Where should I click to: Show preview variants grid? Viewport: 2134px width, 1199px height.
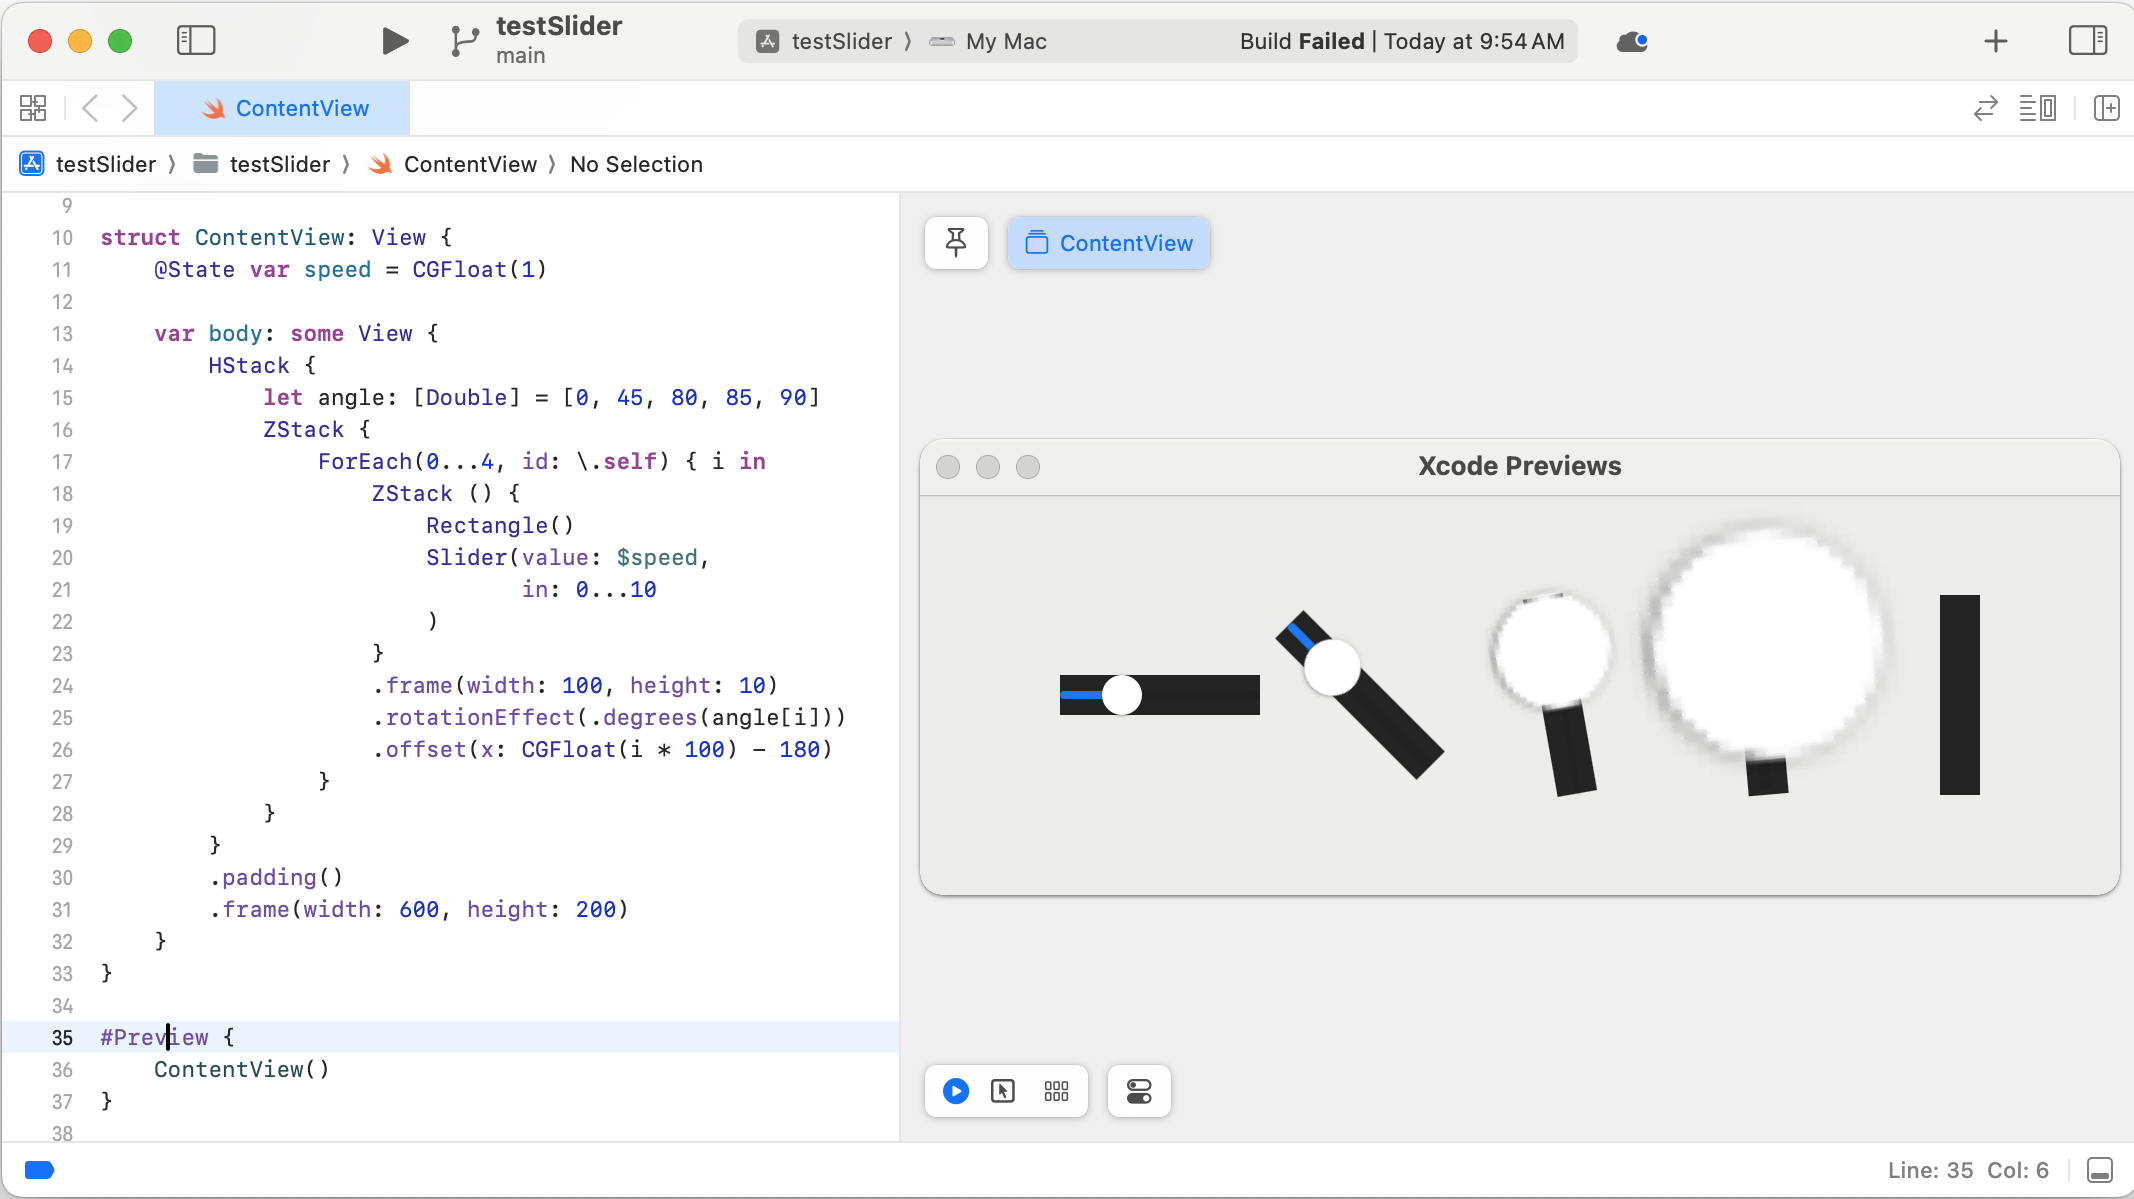tap(1056, 1091)
